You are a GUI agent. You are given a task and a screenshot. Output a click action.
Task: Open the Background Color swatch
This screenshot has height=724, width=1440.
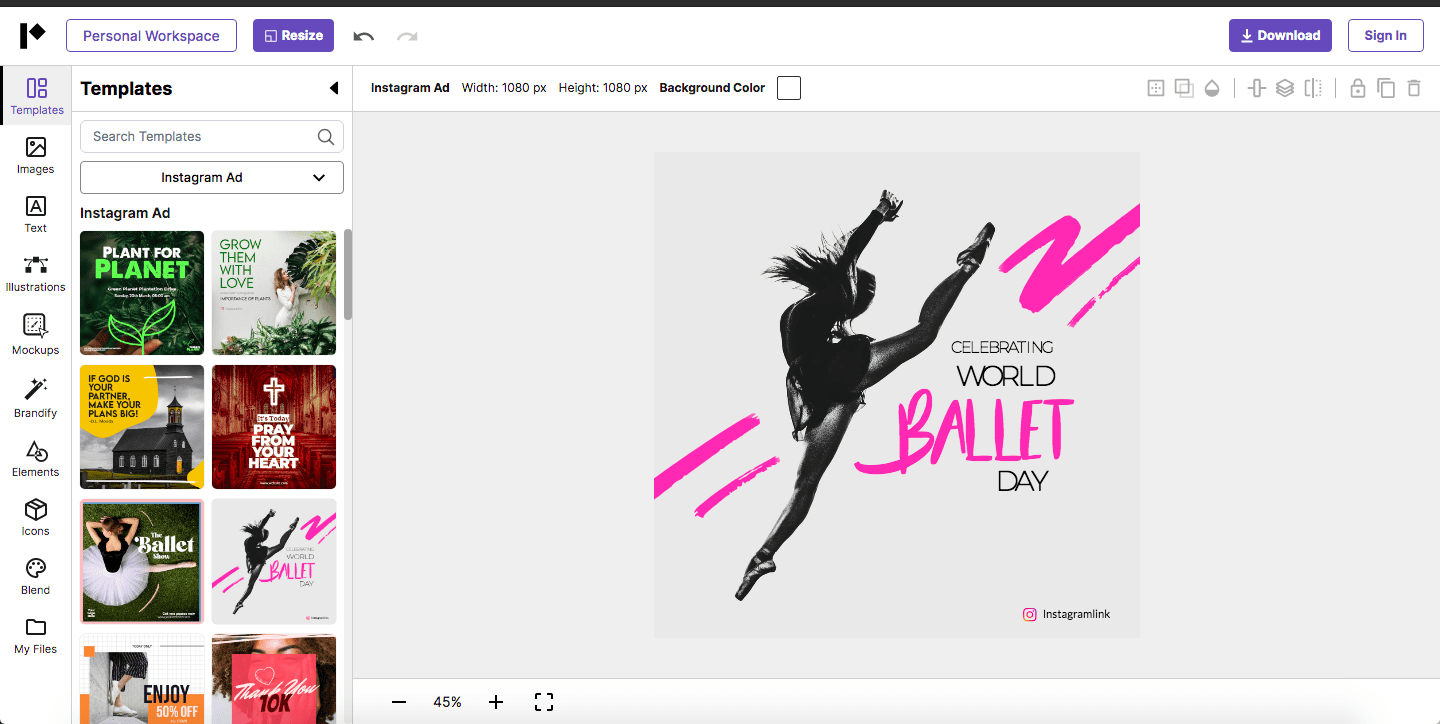click(789, 88)
